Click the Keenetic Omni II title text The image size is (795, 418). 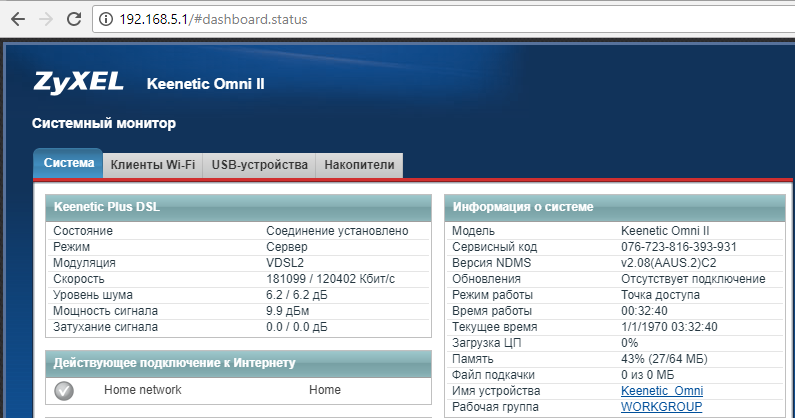coord(205,83)
